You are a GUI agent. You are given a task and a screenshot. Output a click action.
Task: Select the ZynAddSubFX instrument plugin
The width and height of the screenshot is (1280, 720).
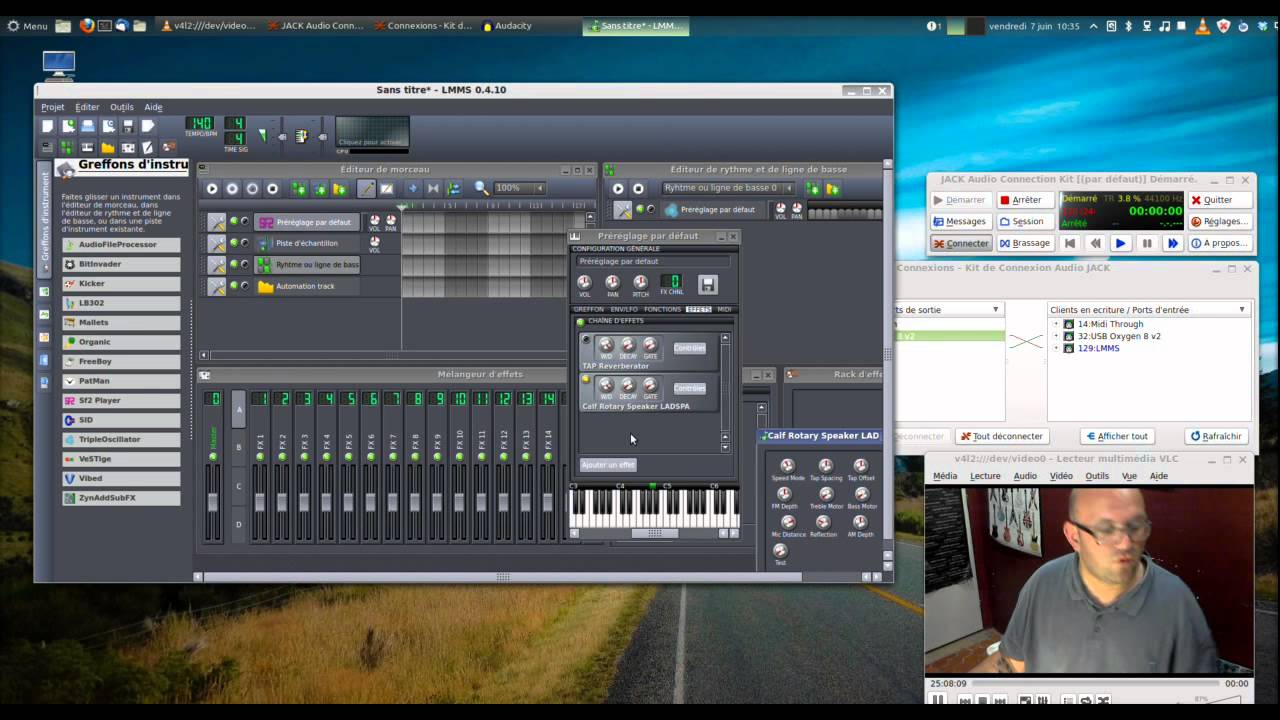[x=121, y=497]
